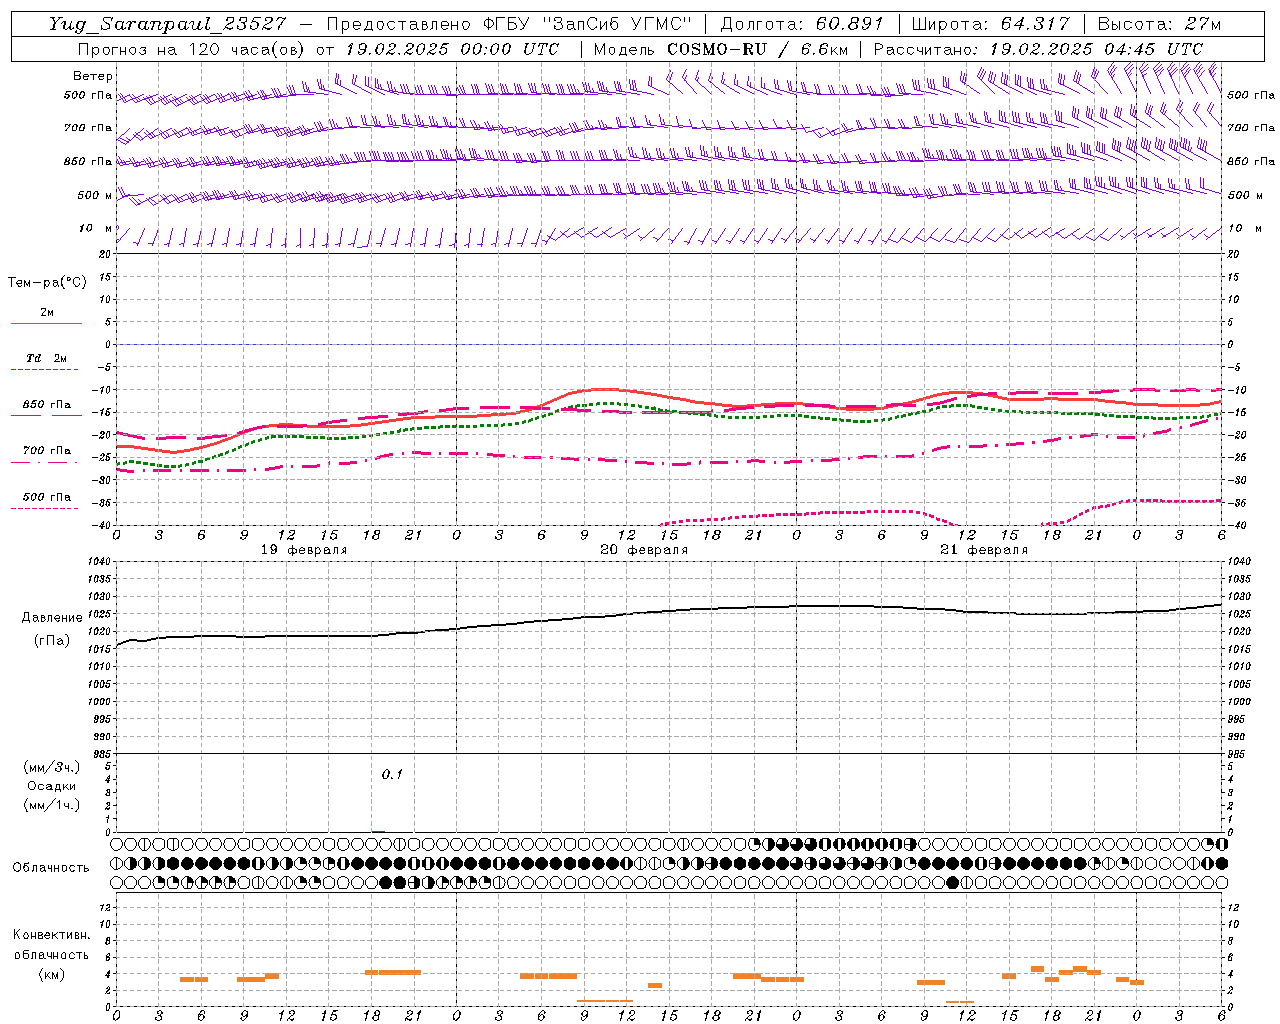
Task: Click the (км) unit label of convective cloud panel
Action: (51, 974)
